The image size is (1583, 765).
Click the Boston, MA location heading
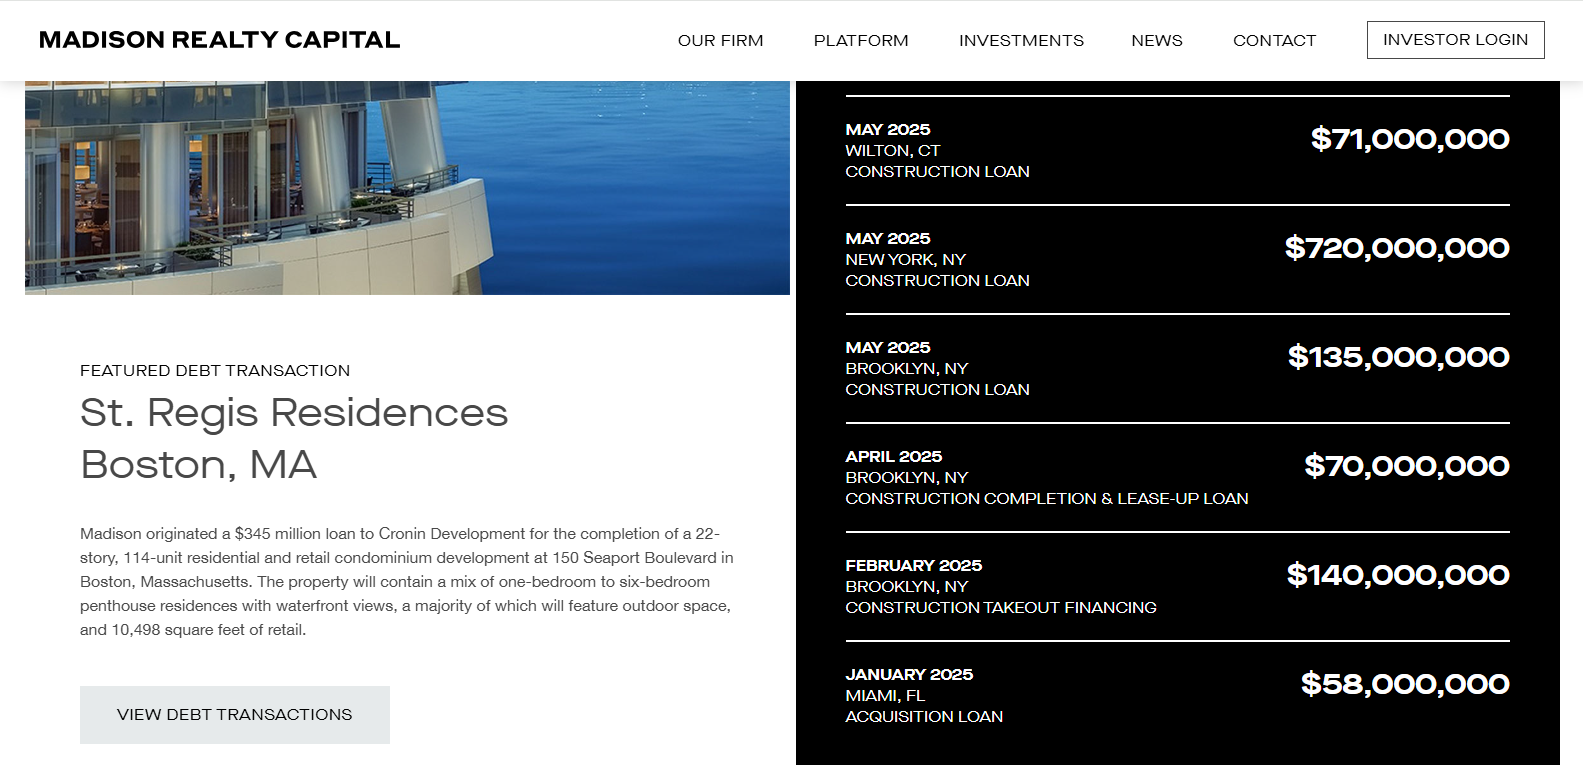coord(198,465)
